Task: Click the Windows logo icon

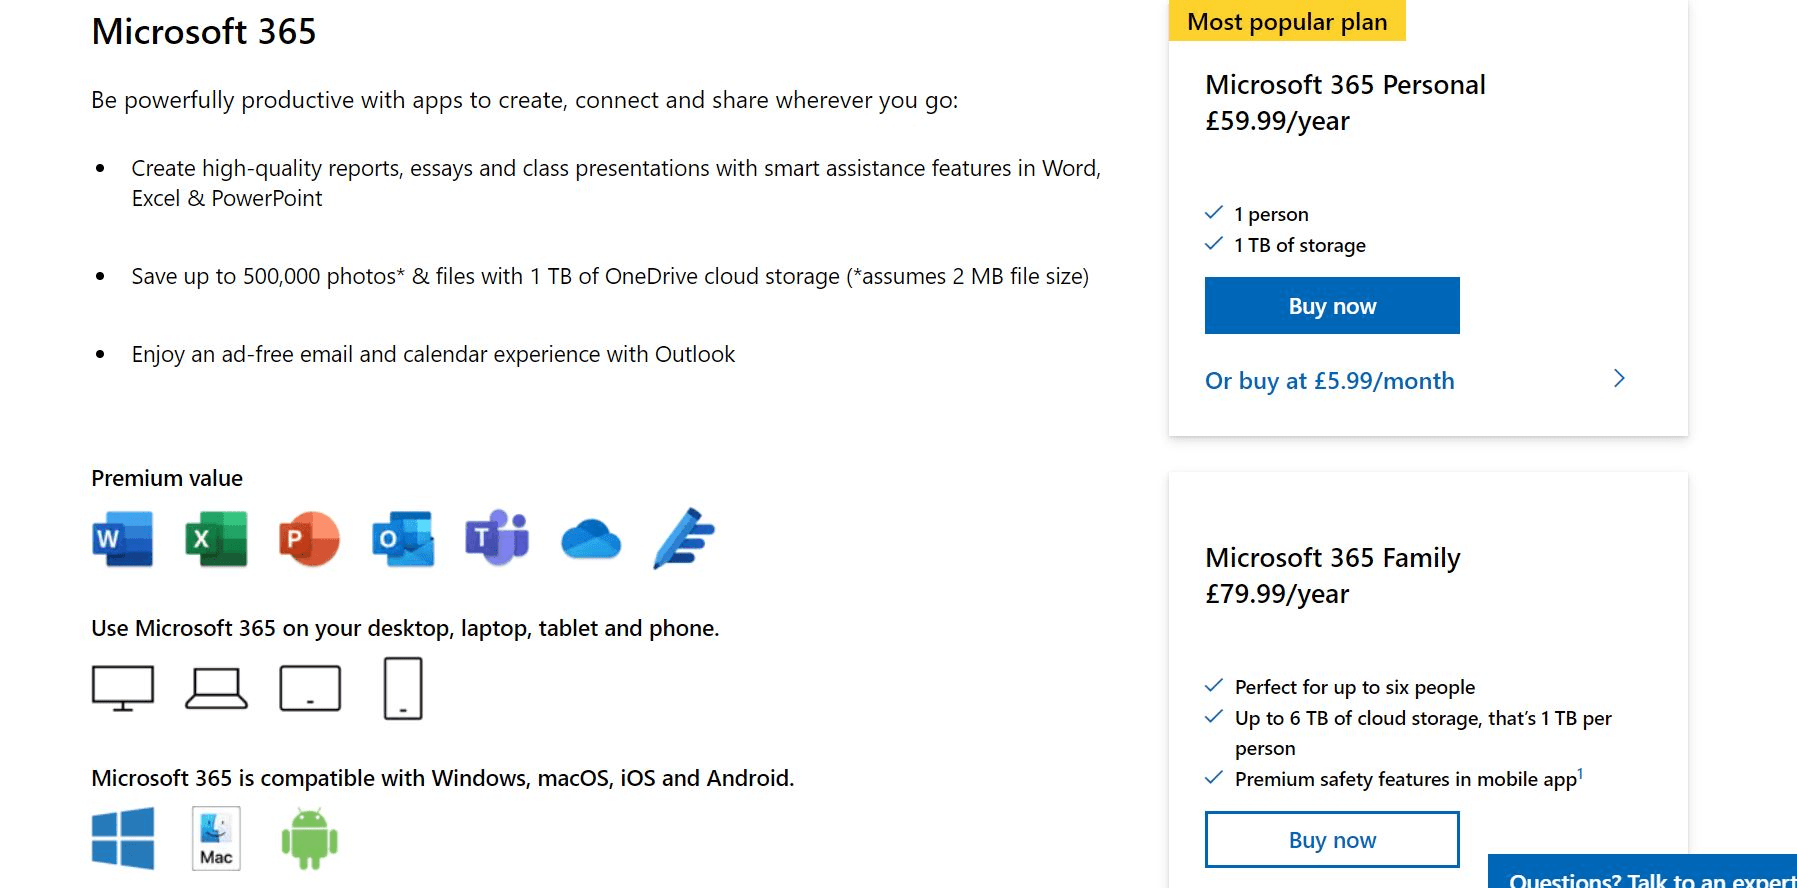Action: 123,838
